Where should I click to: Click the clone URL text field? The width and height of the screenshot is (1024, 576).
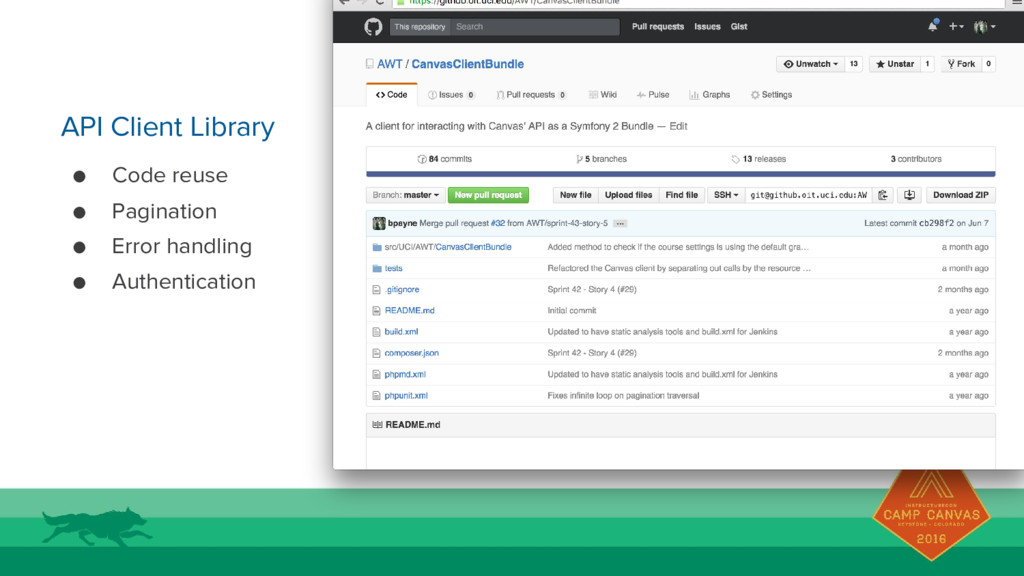pos(808,195)
